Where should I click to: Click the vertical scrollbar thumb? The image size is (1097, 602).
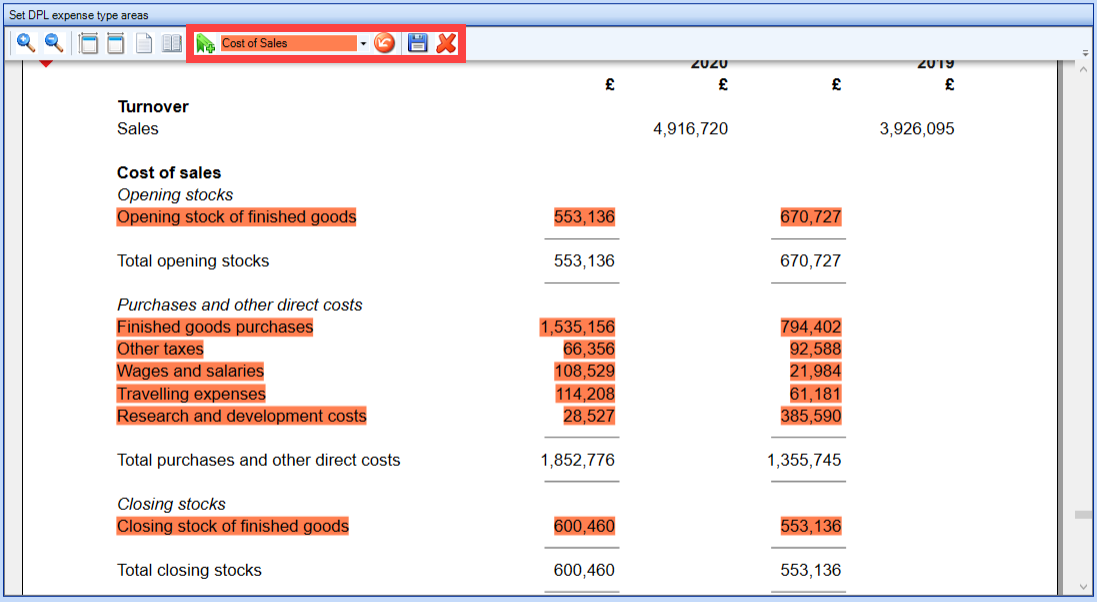pyautogui.click(x=1084, y=514)
